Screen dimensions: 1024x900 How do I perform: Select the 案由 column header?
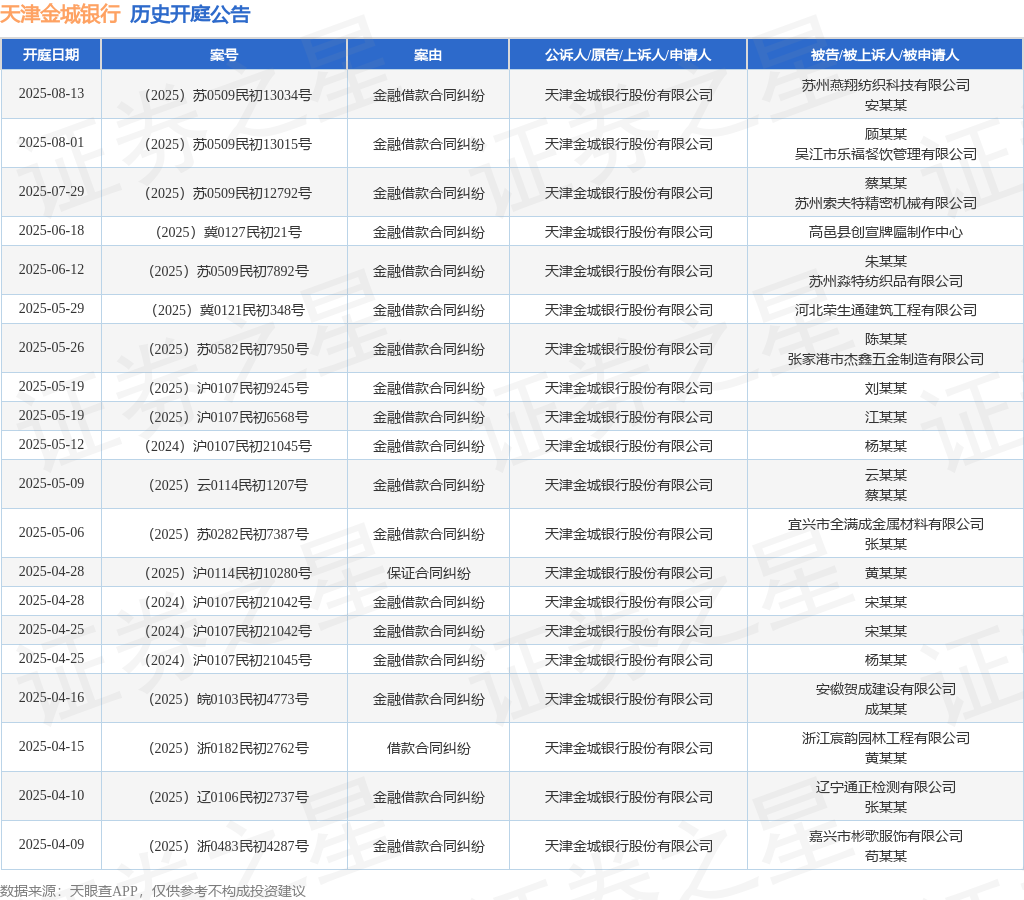click(428, 55)
